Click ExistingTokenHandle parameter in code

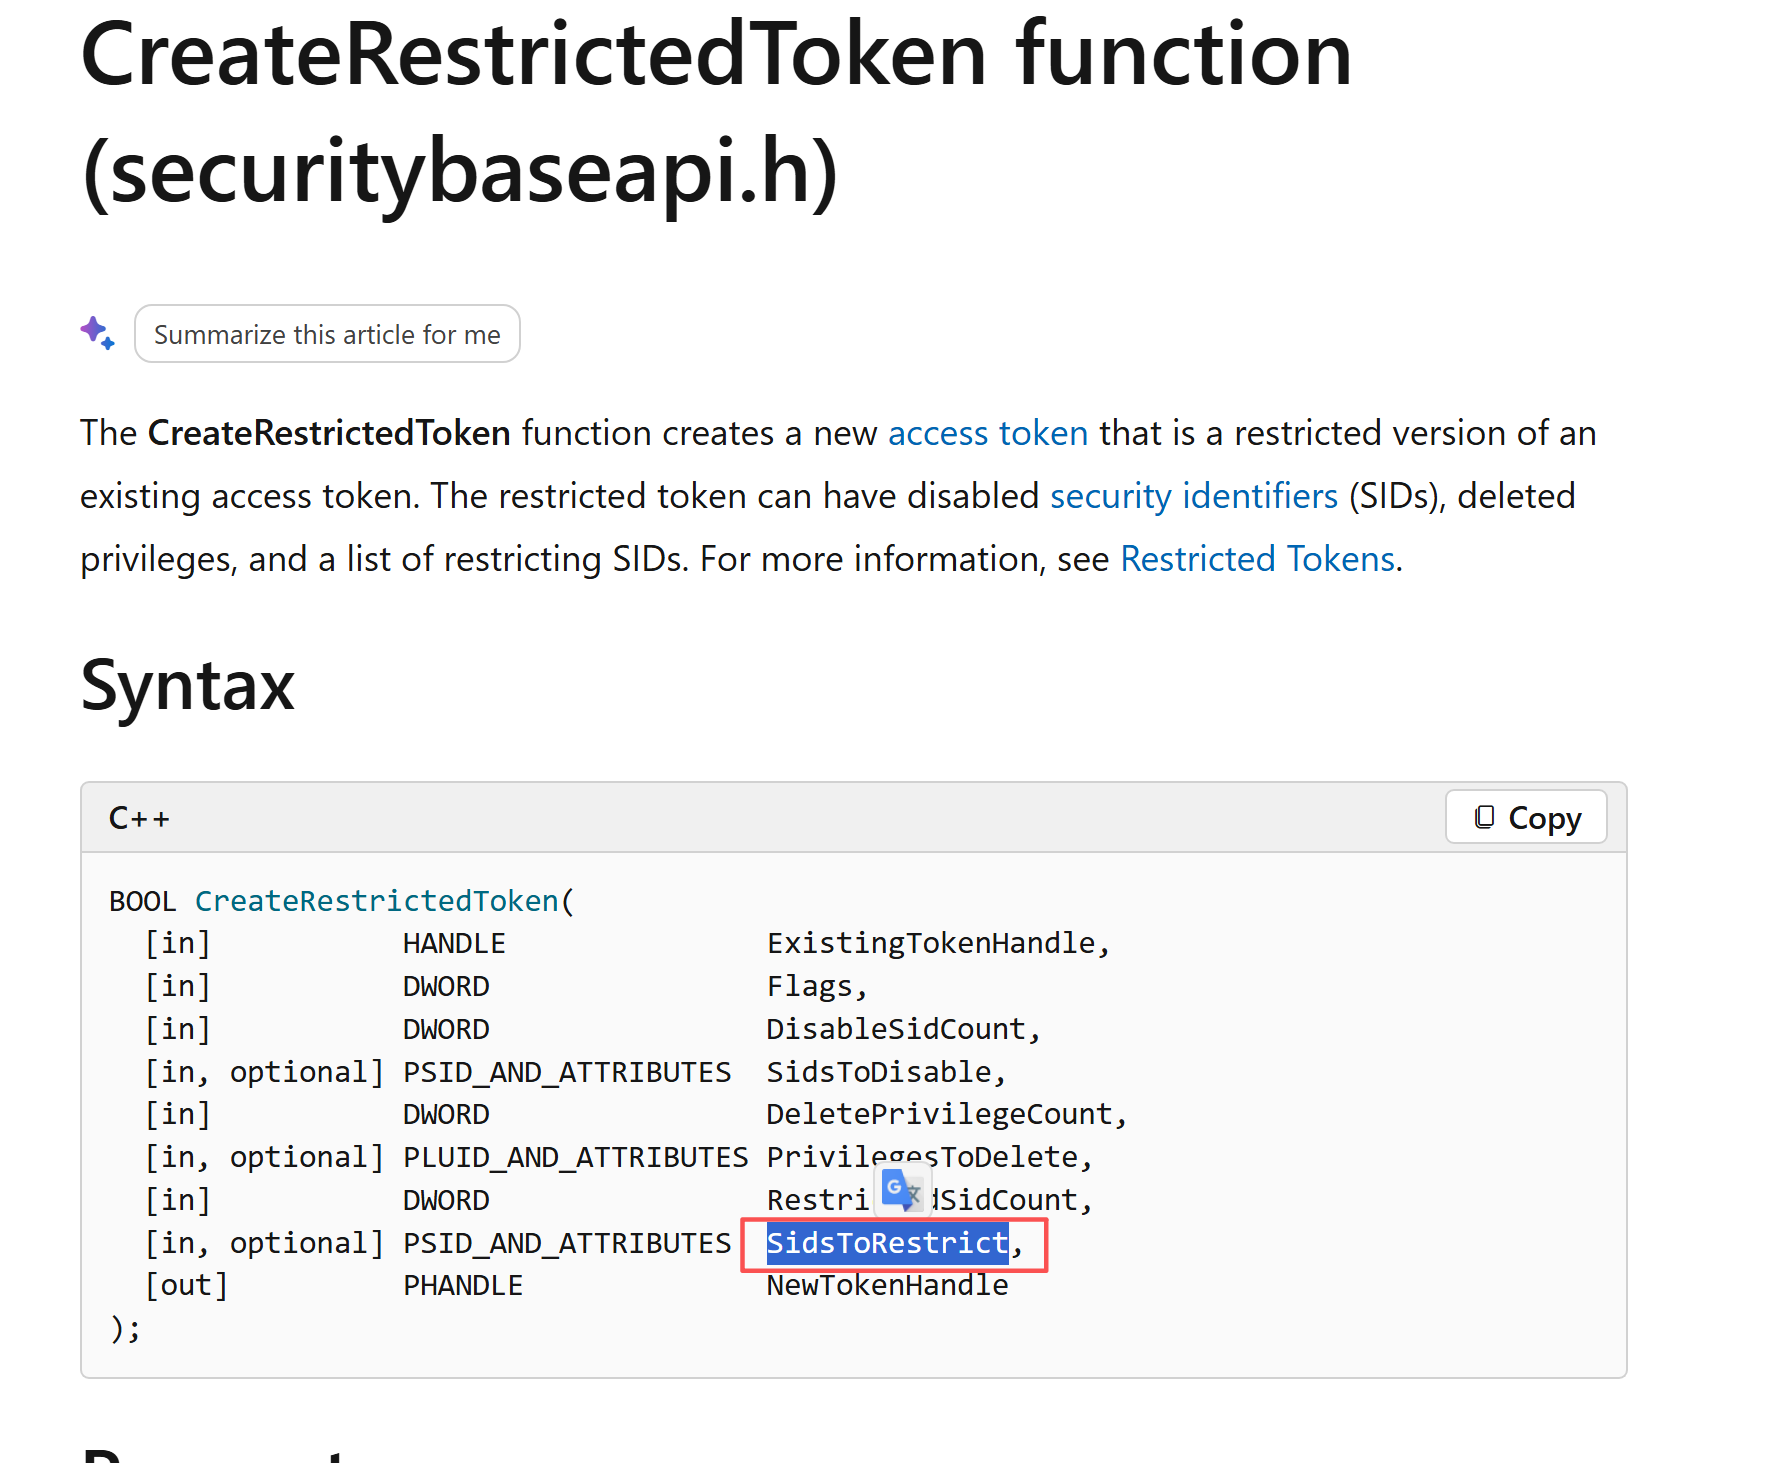(x=931, y=943)
